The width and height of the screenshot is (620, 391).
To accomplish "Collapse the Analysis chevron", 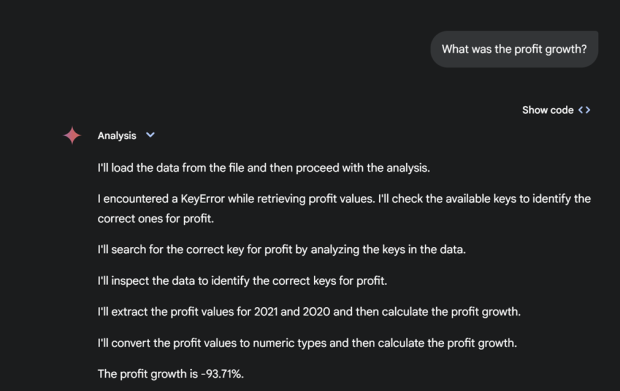I will tap(150, 135).
